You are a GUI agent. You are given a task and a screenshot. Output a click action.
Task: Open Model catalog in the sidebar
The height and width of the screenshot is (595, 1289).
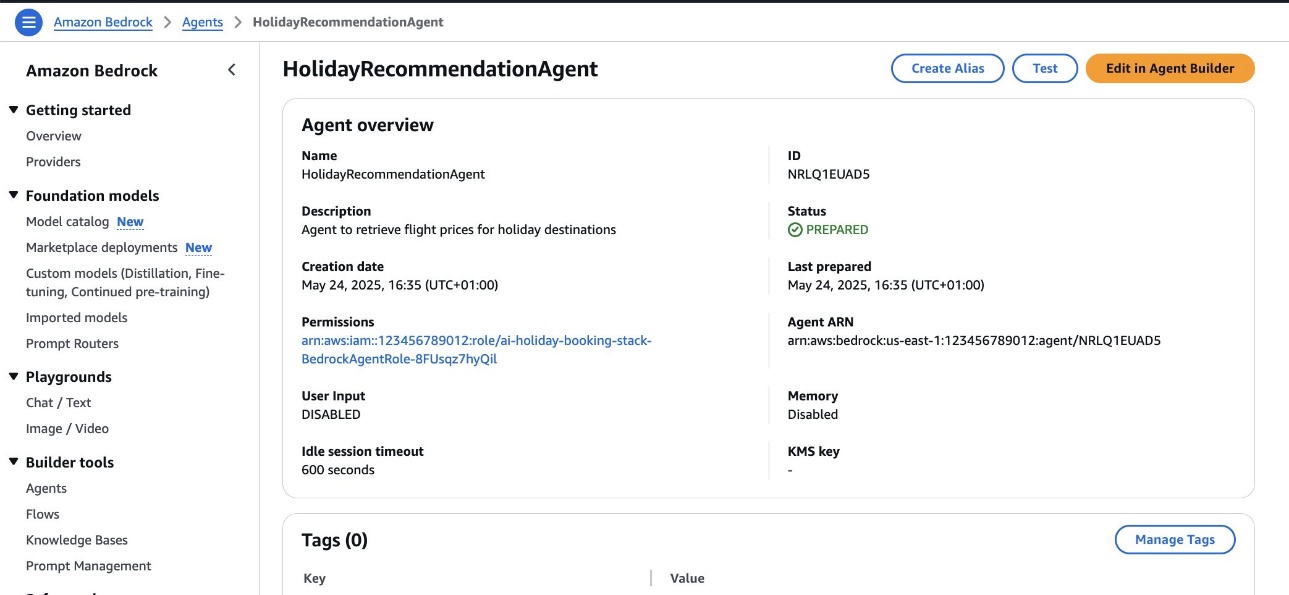[x=67, y=222]
